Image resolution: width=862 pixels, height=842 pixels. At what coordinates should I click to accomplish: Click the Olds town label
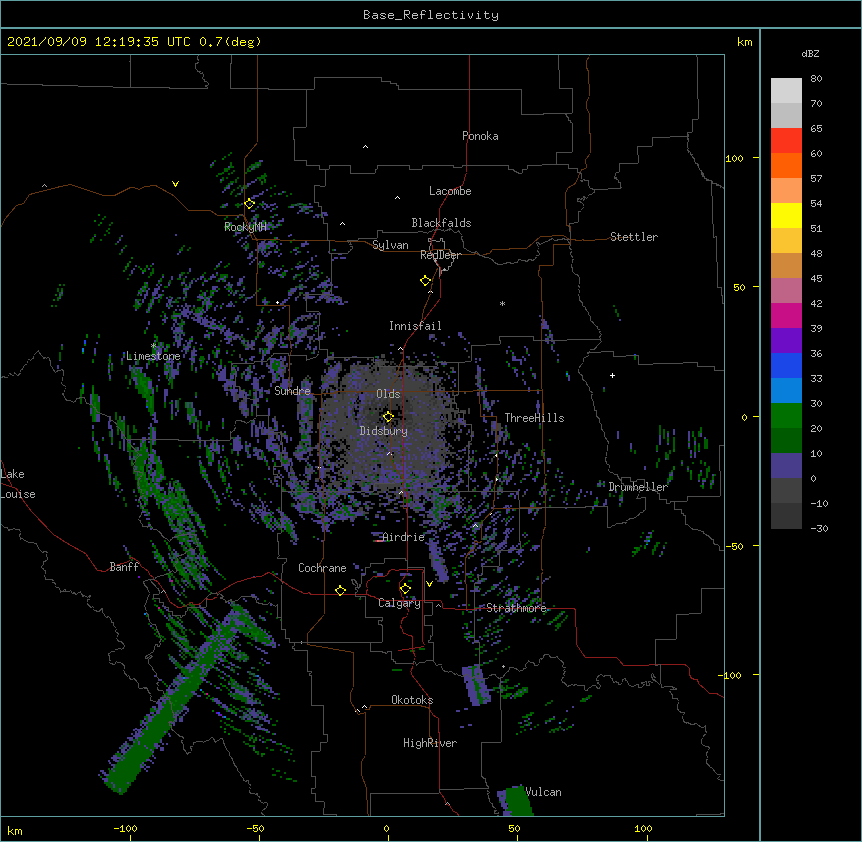[388, 394]
